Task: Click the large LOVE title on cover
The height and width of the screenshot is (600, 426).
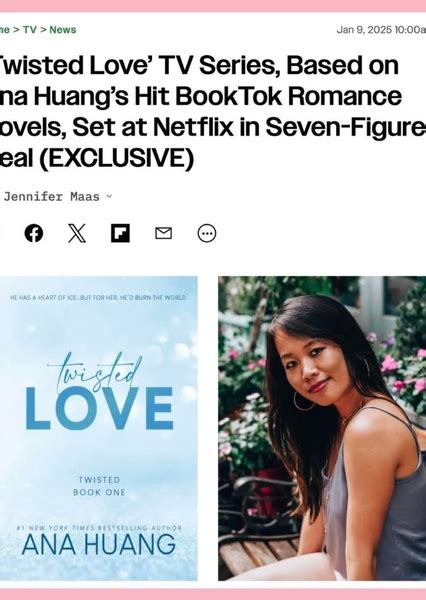Action: 100,408
